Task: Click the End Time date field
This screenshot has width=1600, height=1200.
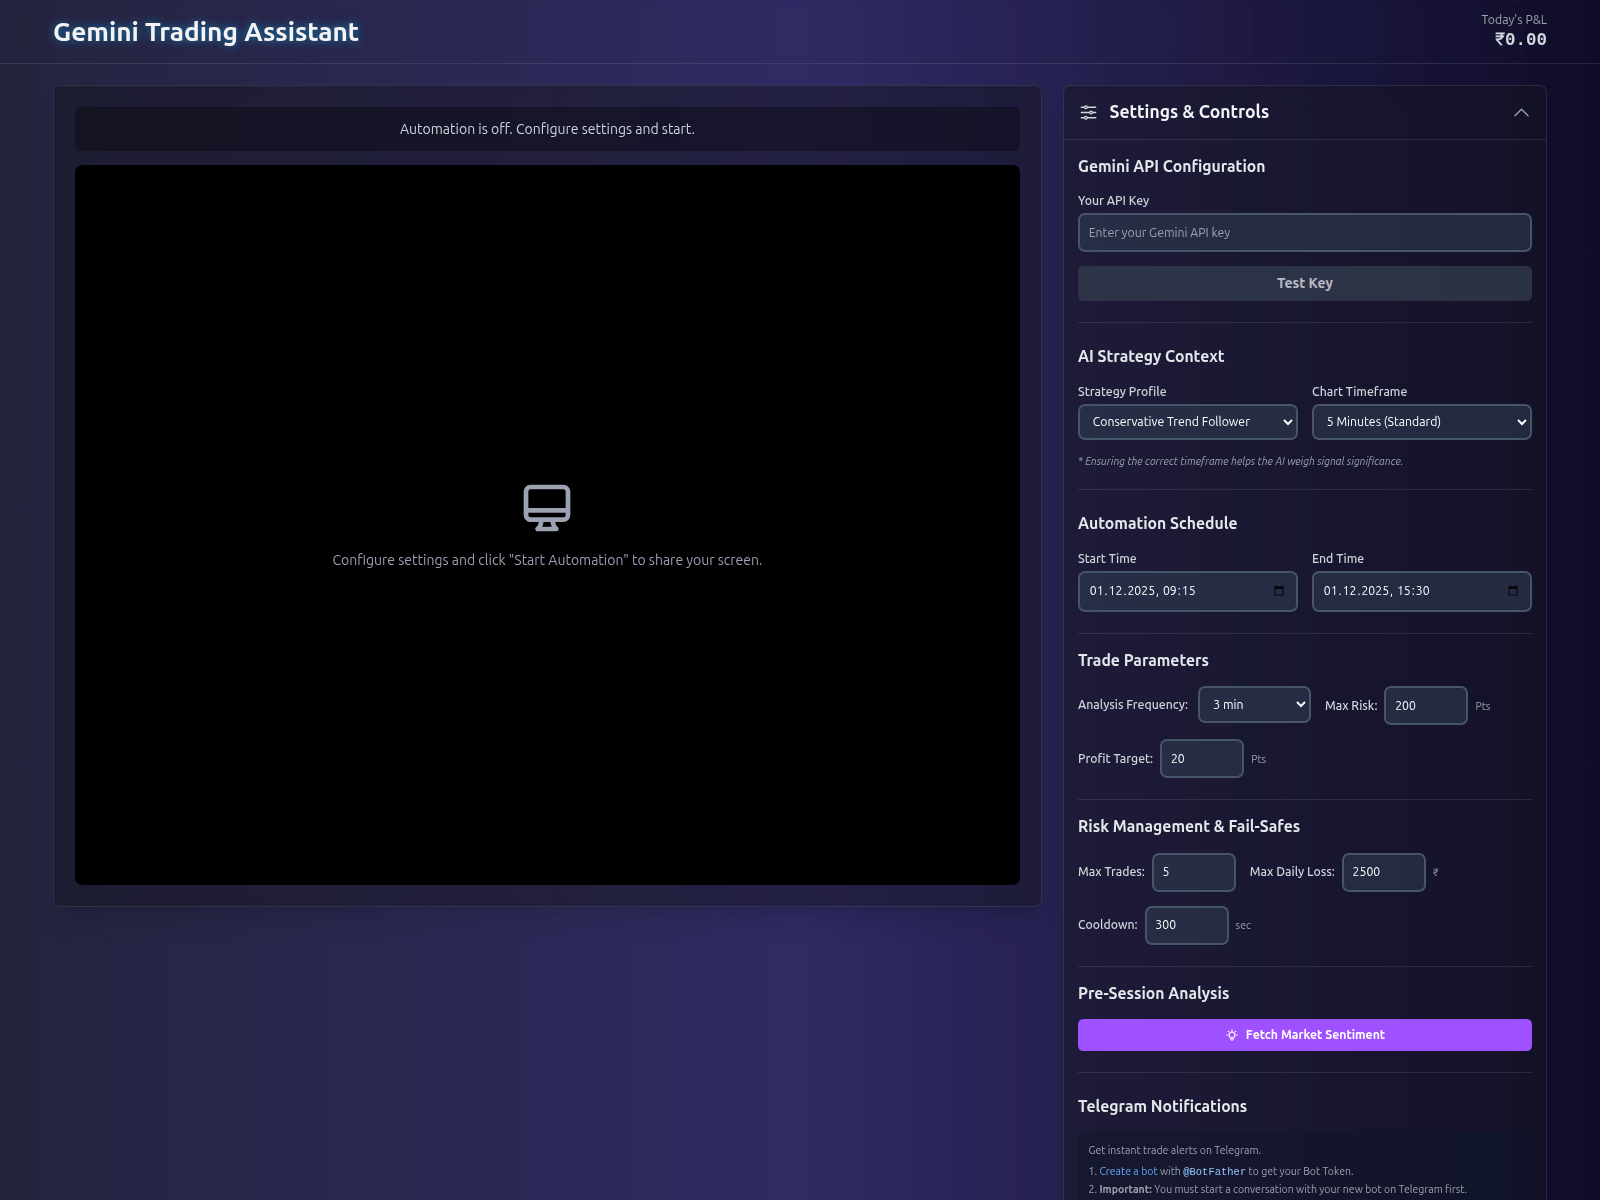Action: click(1422, 591)
